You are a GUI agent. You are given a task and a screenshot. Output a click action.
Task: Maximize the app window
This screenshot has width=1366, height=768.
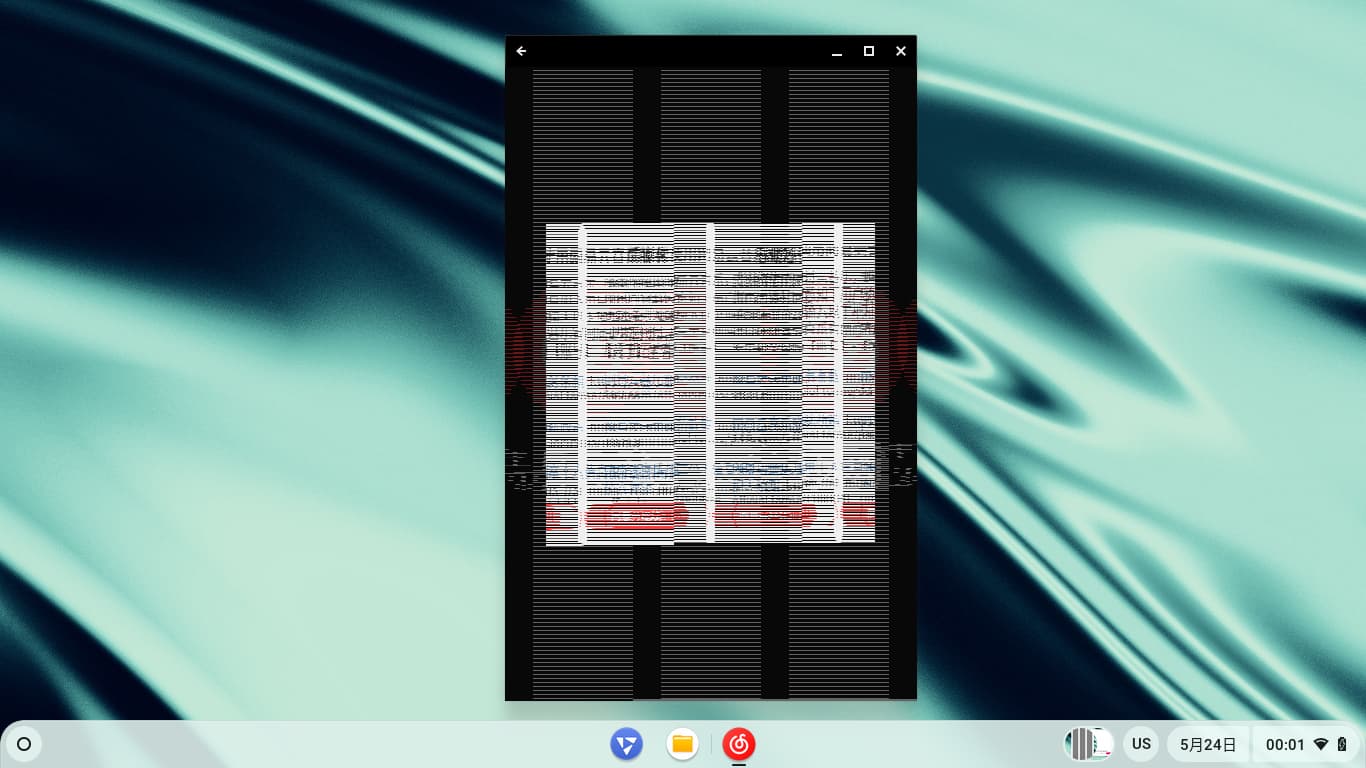(869, 51)
